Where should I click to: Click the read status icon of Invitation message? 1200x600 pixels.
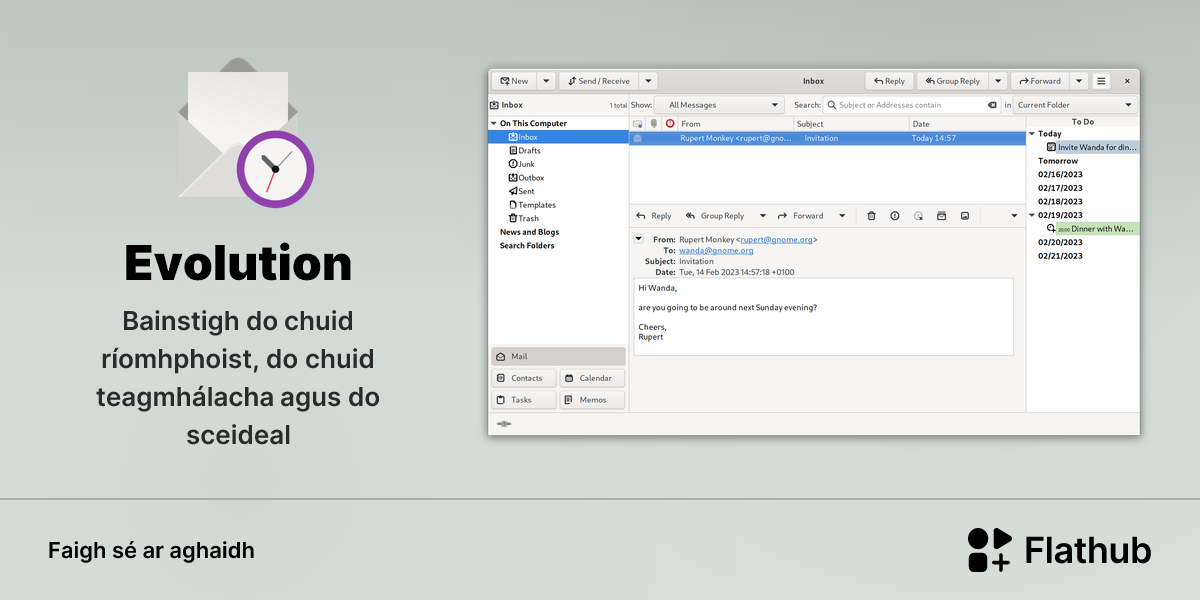(637, 138)
